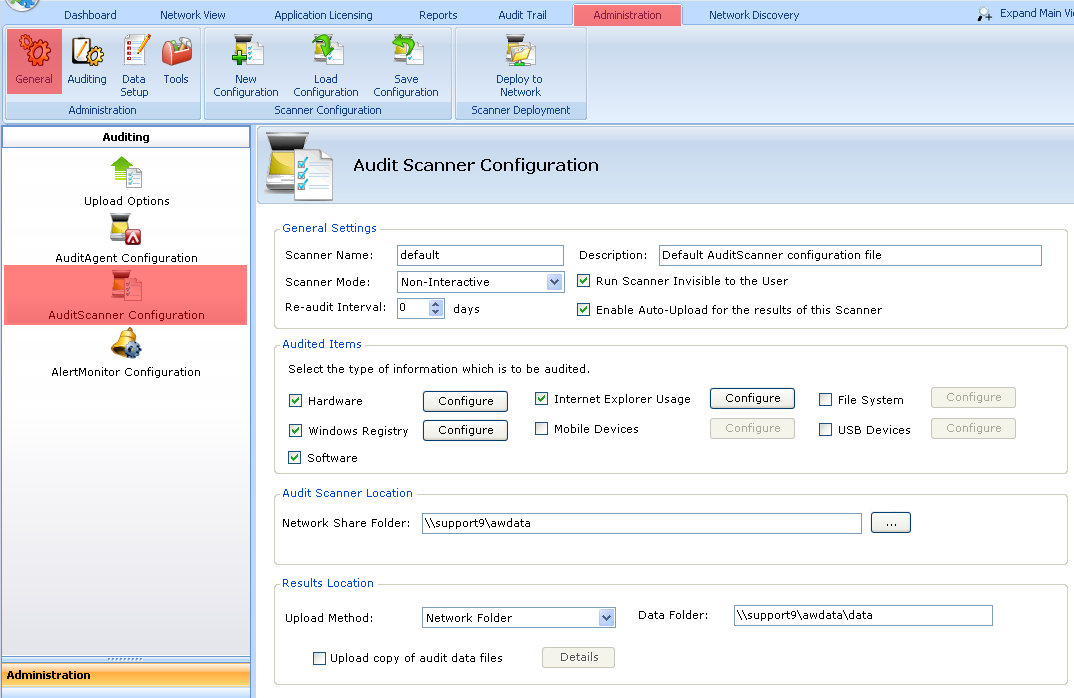Click the Re-audit Interval spinner arrows
Viewport: 1074px width, 698px height.
pyautogui.click(x=436, y=308)
